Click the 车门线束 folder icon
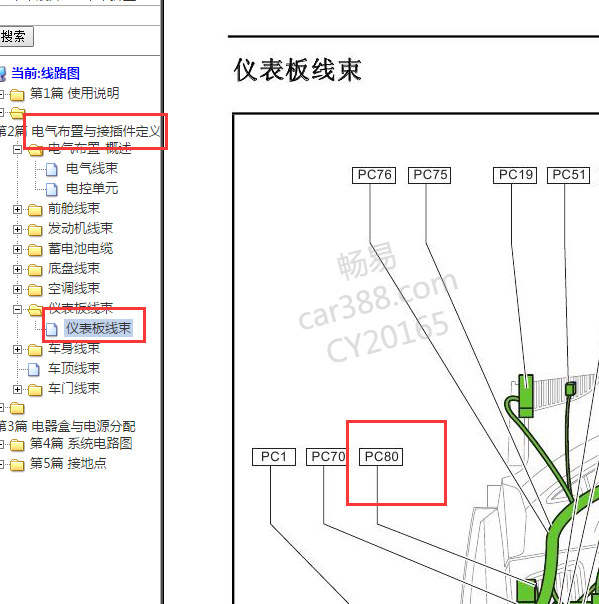Viewport: 599px width, 604px height. point(35,390)
